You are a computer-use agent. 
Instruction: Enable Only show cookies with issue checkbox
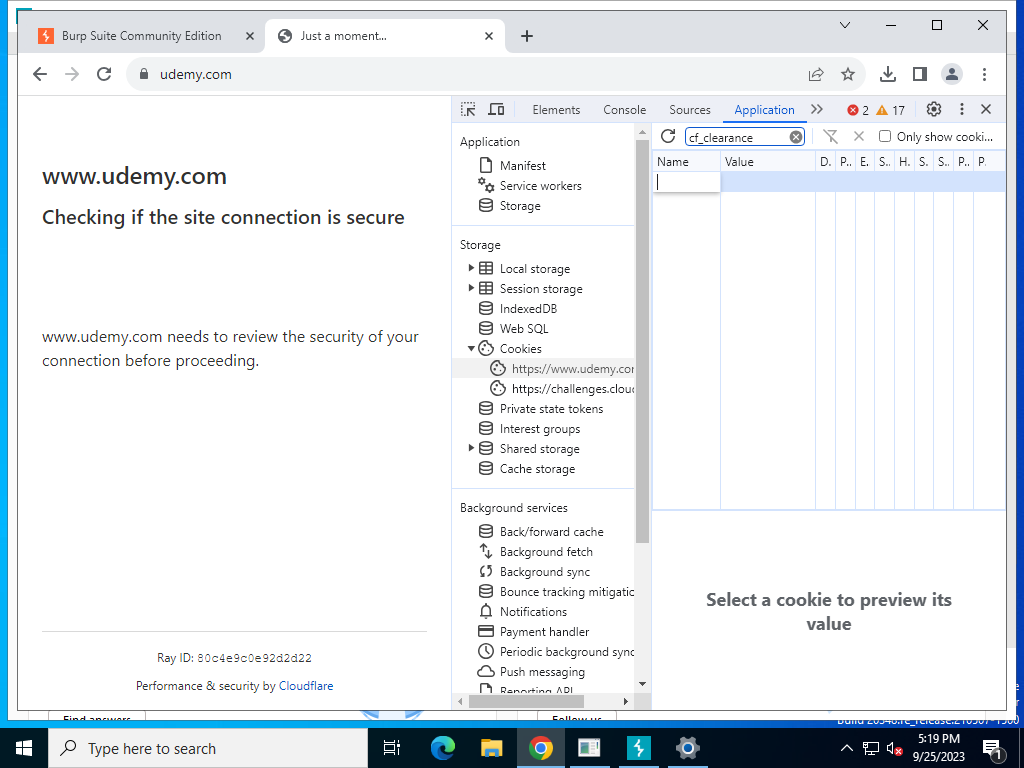(x=885, y=136)
